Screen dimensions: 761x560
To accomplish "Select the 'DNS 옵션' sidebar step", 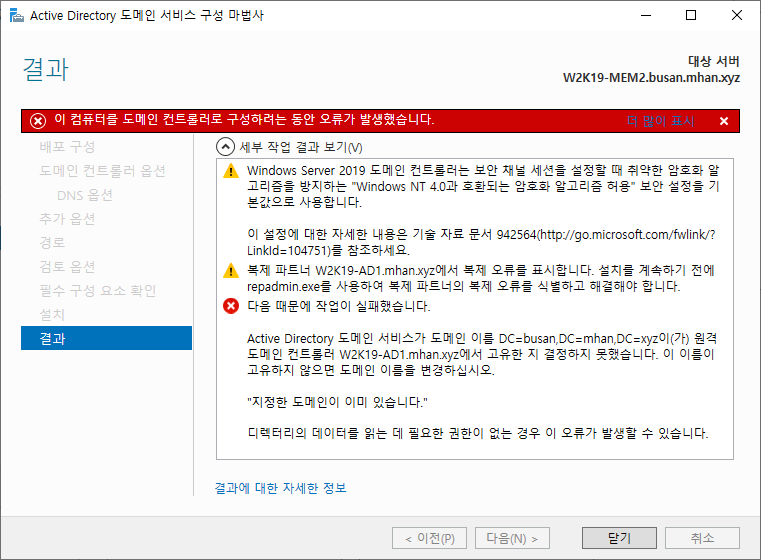I will coord(85,195).
